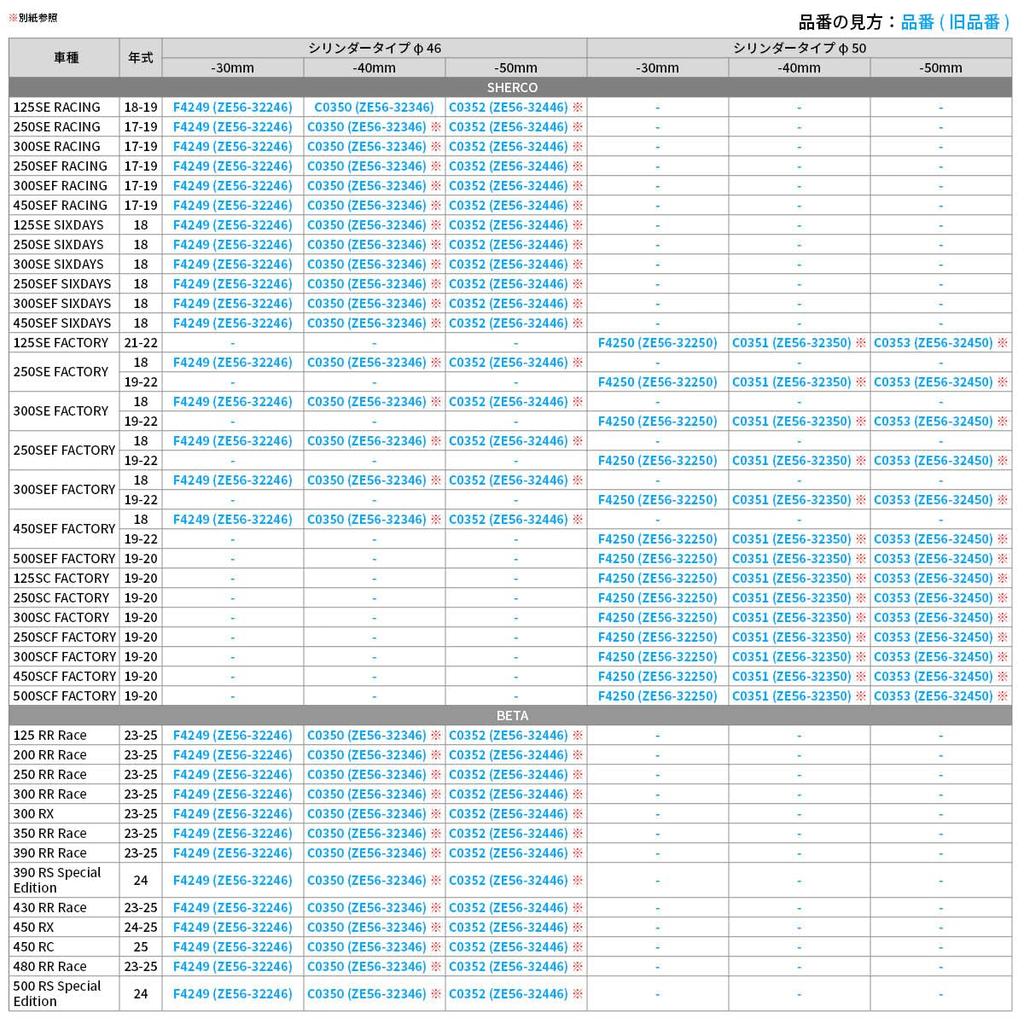Viewport: 1024px width, 1024px height.
Task: Click F4249 (ZE56-32246) in the 450 RC row
Action: [232, 947]
